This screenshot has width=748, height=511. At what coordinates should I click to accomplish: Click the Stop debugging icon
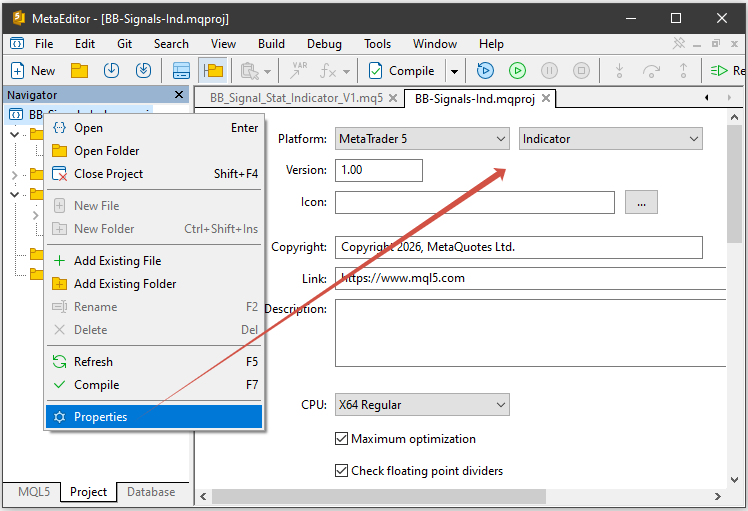click(x=581, y=71)
